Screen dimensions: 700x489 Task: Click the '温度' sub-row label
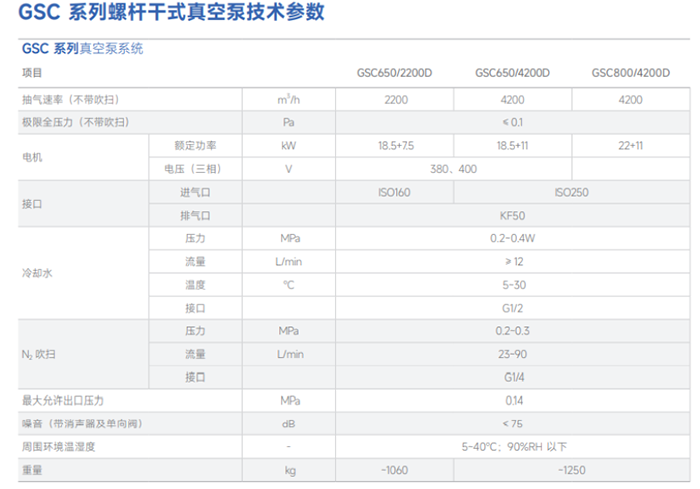pyautogui.click(x=195, y=285)
